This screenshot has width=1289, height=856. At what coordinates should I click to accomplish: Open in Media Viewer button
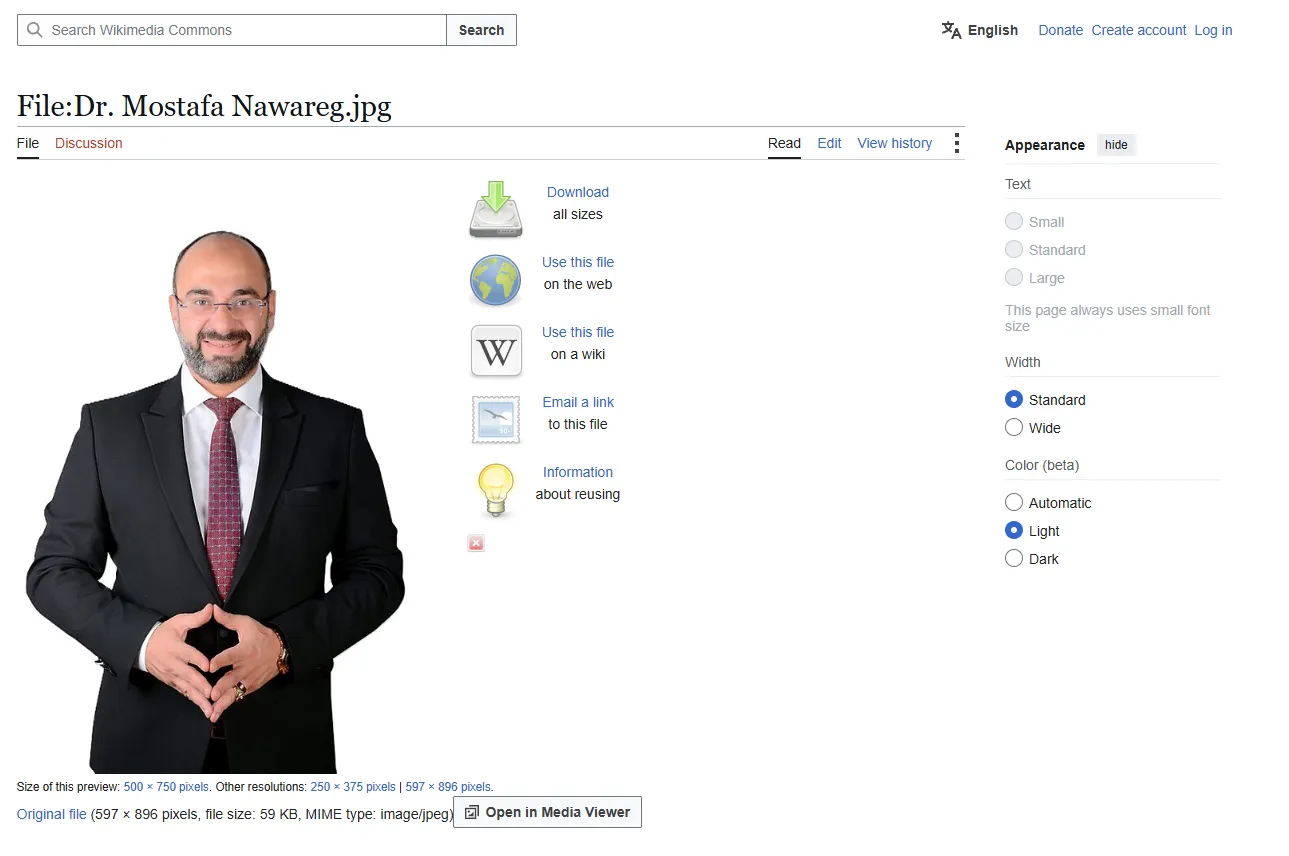pos(547,812)
